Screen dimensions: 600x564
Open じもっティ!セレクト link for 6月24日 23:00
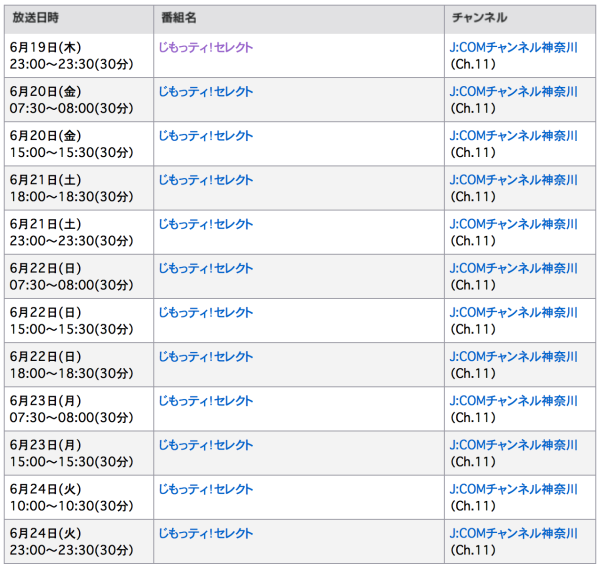pos(206,534)
